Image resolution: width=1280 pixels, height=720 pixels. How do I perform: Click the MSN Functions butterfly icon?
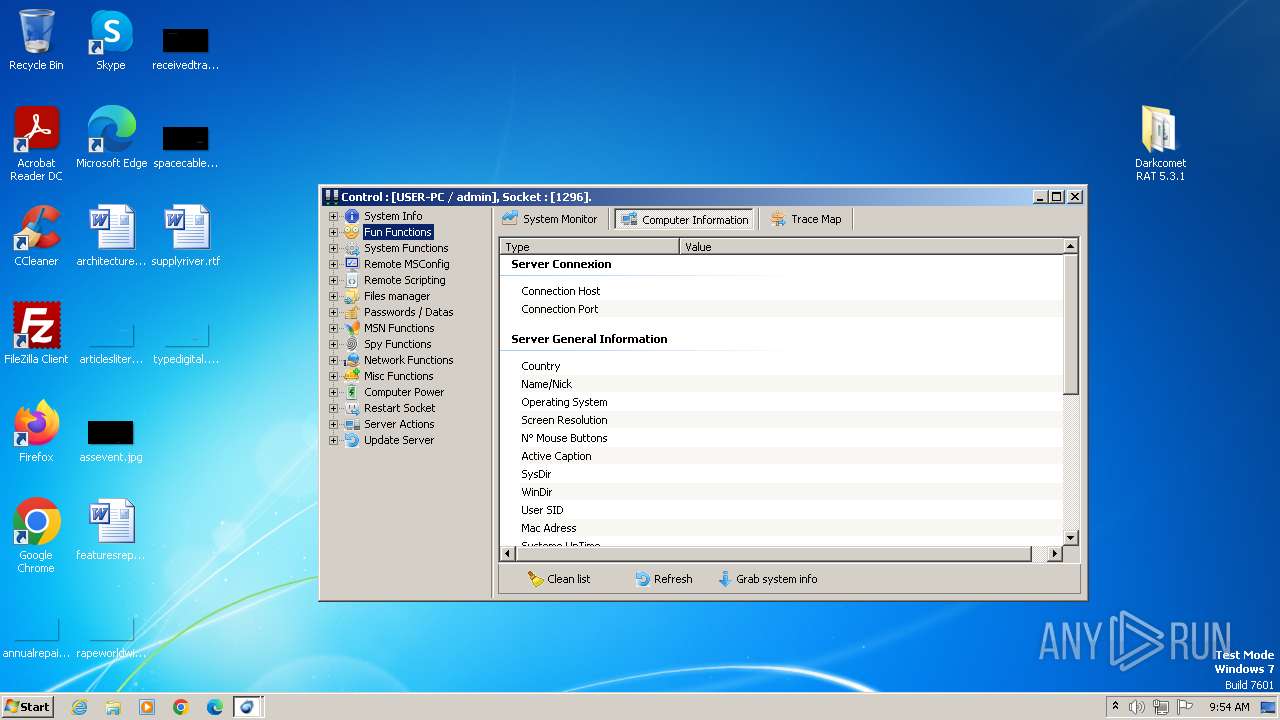tap(352, 328)
